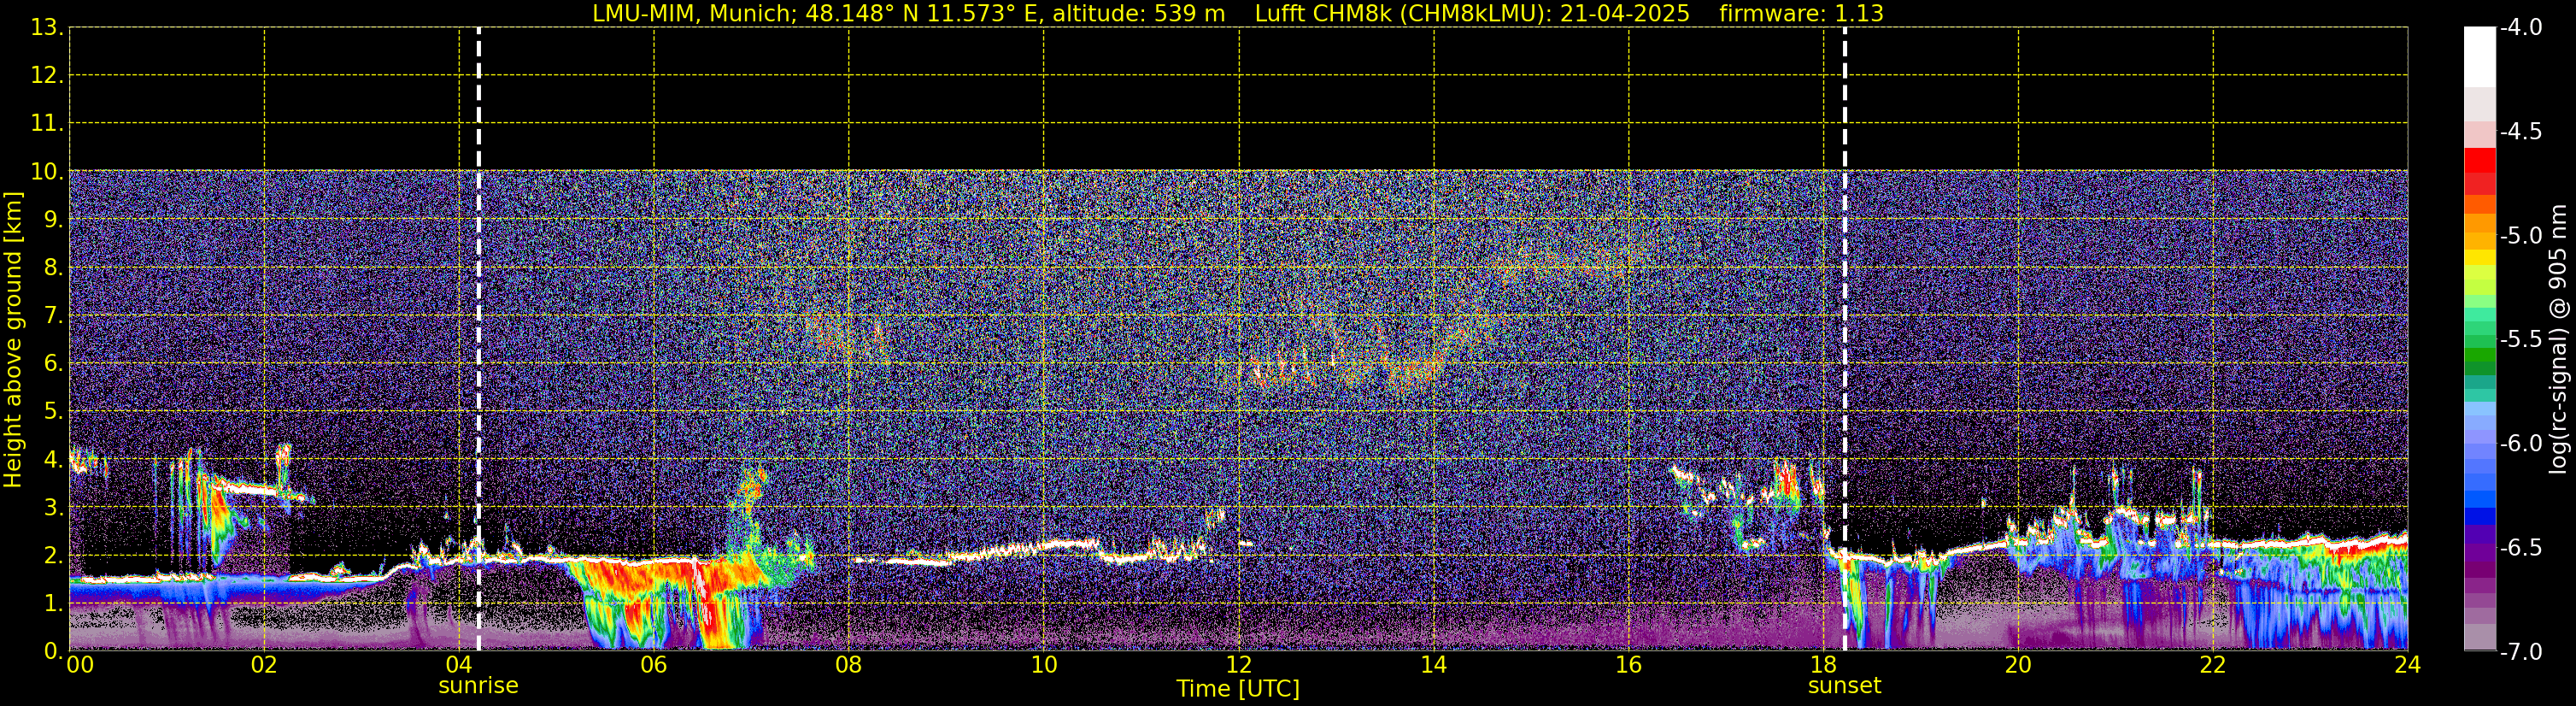The image size is (2576, 706).
Task: Click the 'Time [UTC]' axis title
Action: tap(1238, 689)
